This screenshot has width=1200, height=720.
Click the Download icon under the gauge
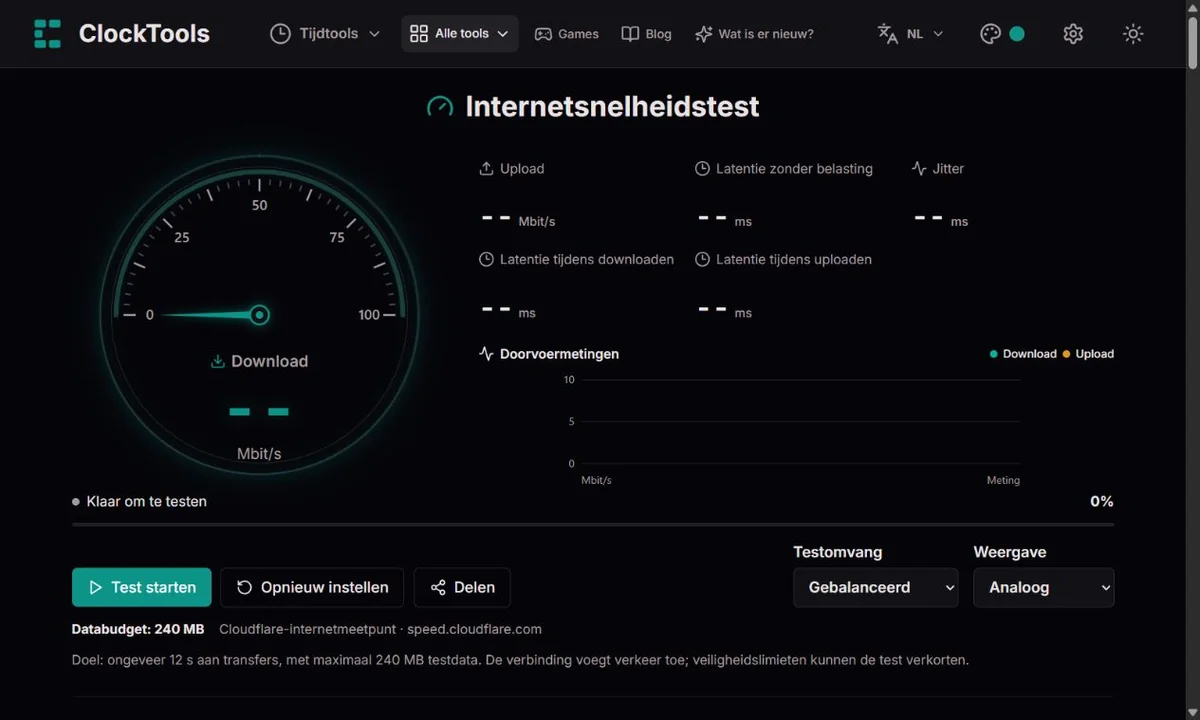(217, 362)
